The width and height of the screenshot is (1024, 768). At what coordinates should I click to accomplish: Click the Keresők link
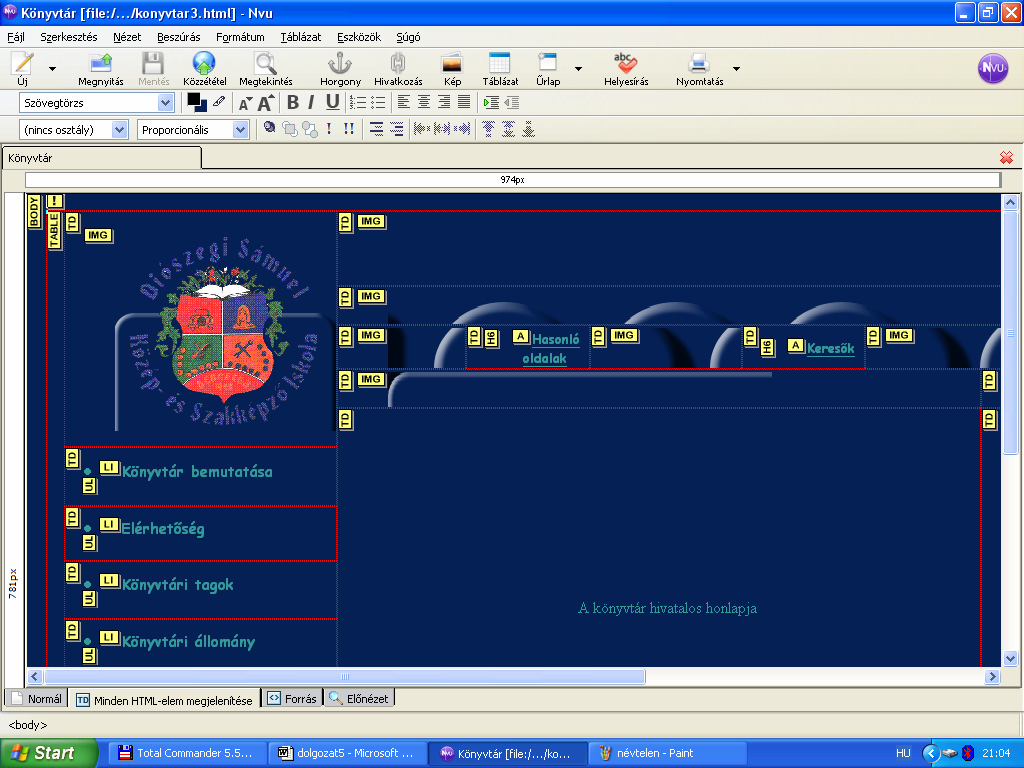pyautogui.click(x=830, y=348)
